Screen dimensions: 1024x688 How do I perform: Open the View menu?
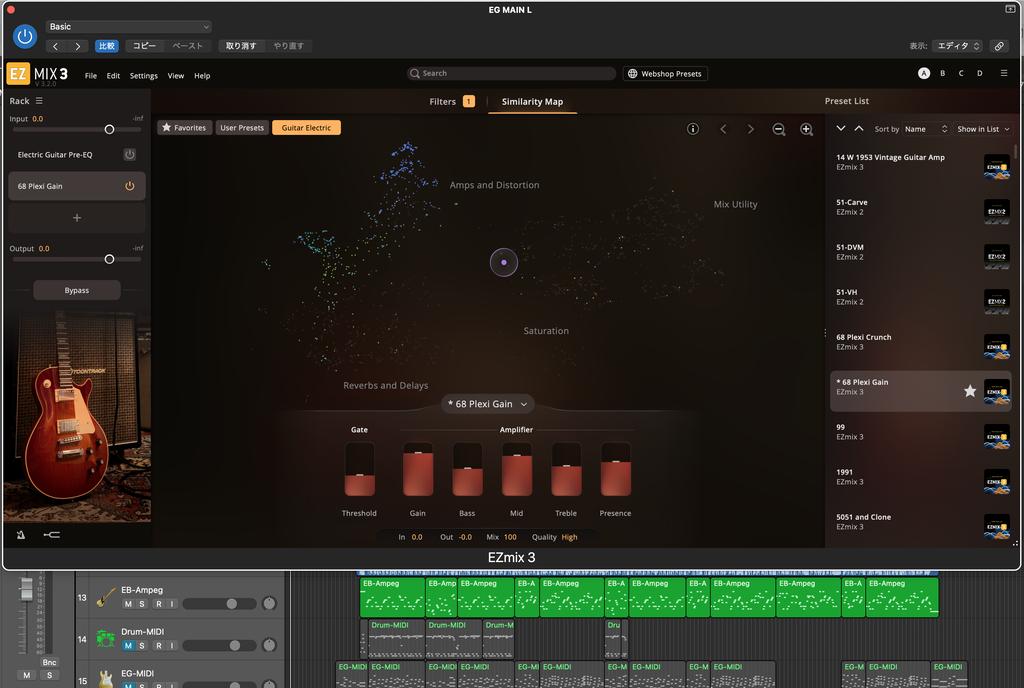point(176,76)
